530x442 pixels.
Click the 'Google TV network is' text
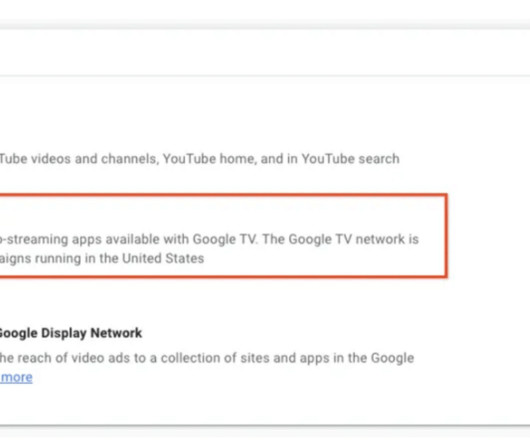coord(354,239)
